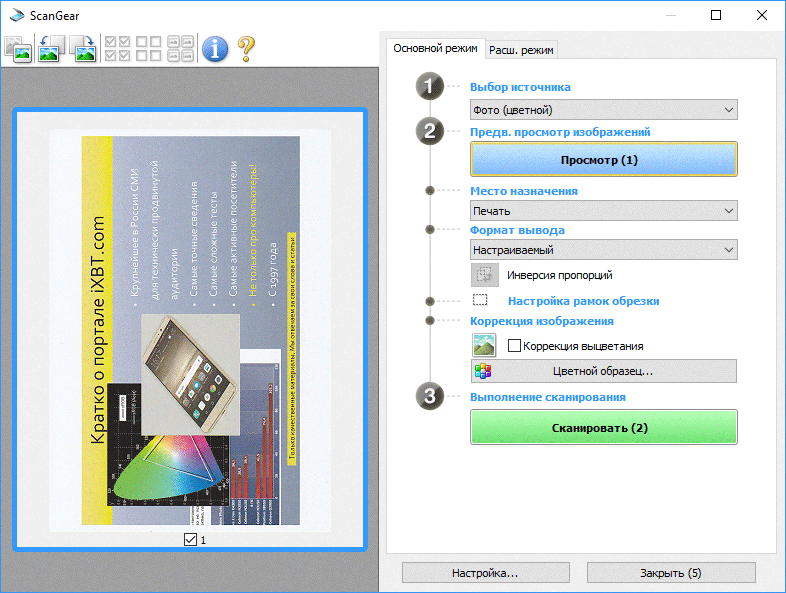Switch to Расш. режим tab
This screenshot has width=786, height=593.
(x=521, y=50)
